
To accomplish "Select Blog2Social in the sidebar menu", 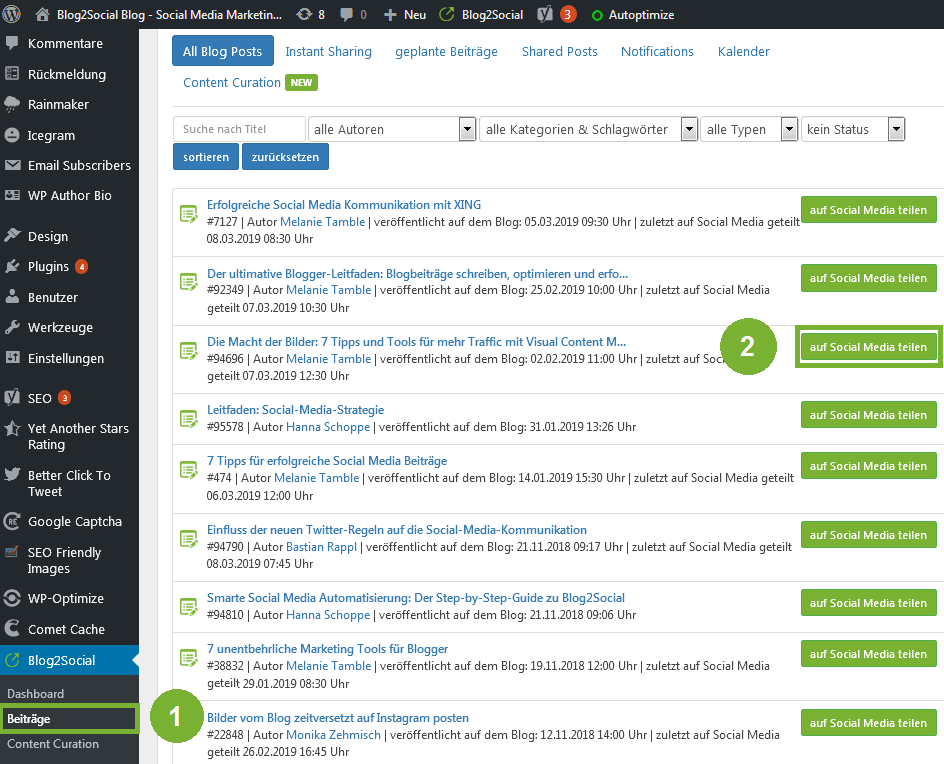I will tap(69, 660).
